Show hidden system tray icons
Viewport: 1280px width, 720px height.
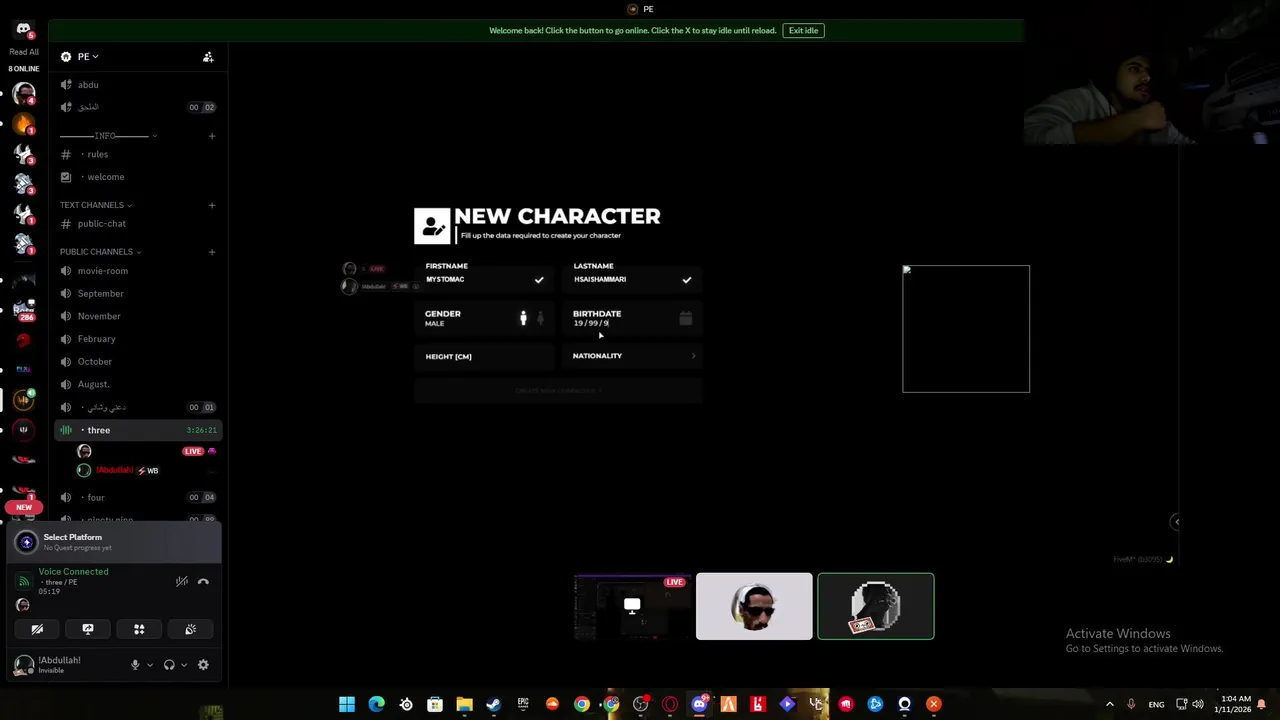(x=1109, y=704)
